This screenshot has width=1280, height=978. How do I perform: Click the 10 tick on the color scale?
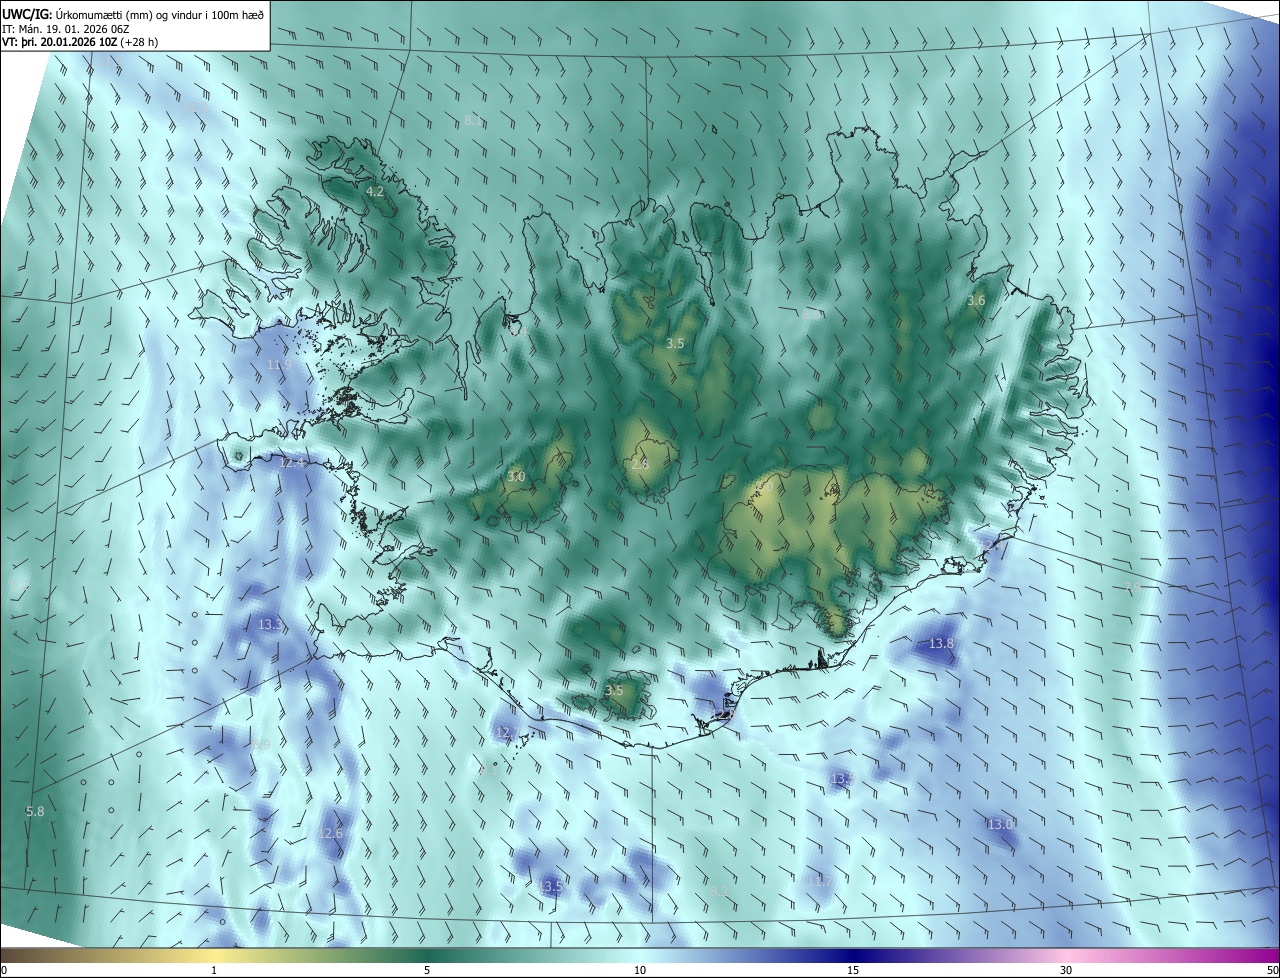pyautogui.click(x=640, y=970)
